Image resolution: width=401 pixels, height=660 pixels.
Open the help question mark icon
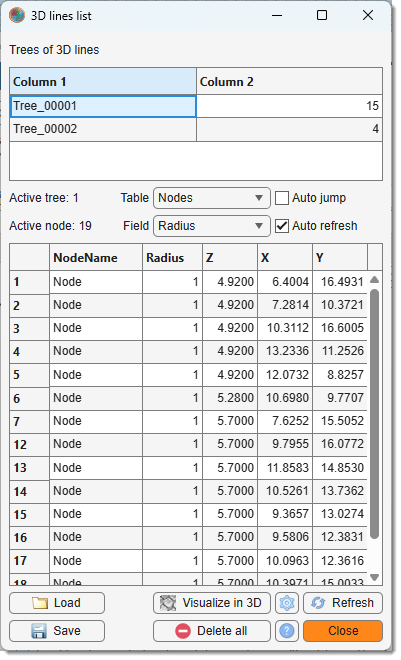(287, 631)
